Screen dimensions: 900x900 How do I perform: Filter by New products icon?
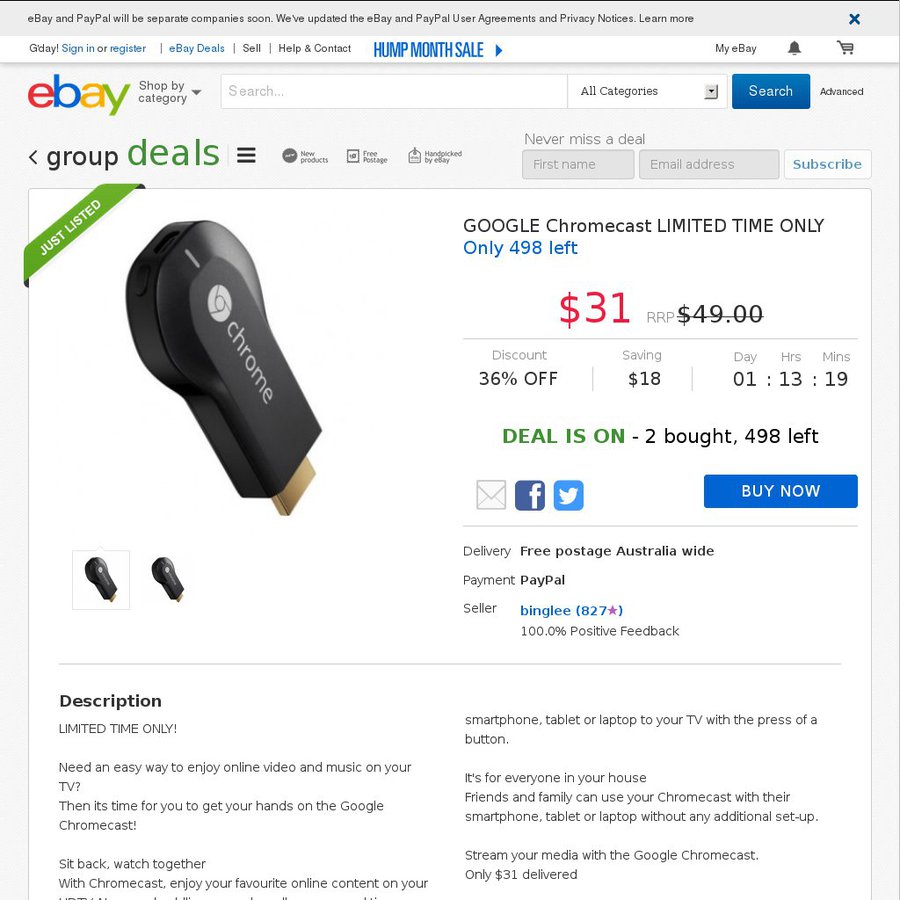[305, 156]
